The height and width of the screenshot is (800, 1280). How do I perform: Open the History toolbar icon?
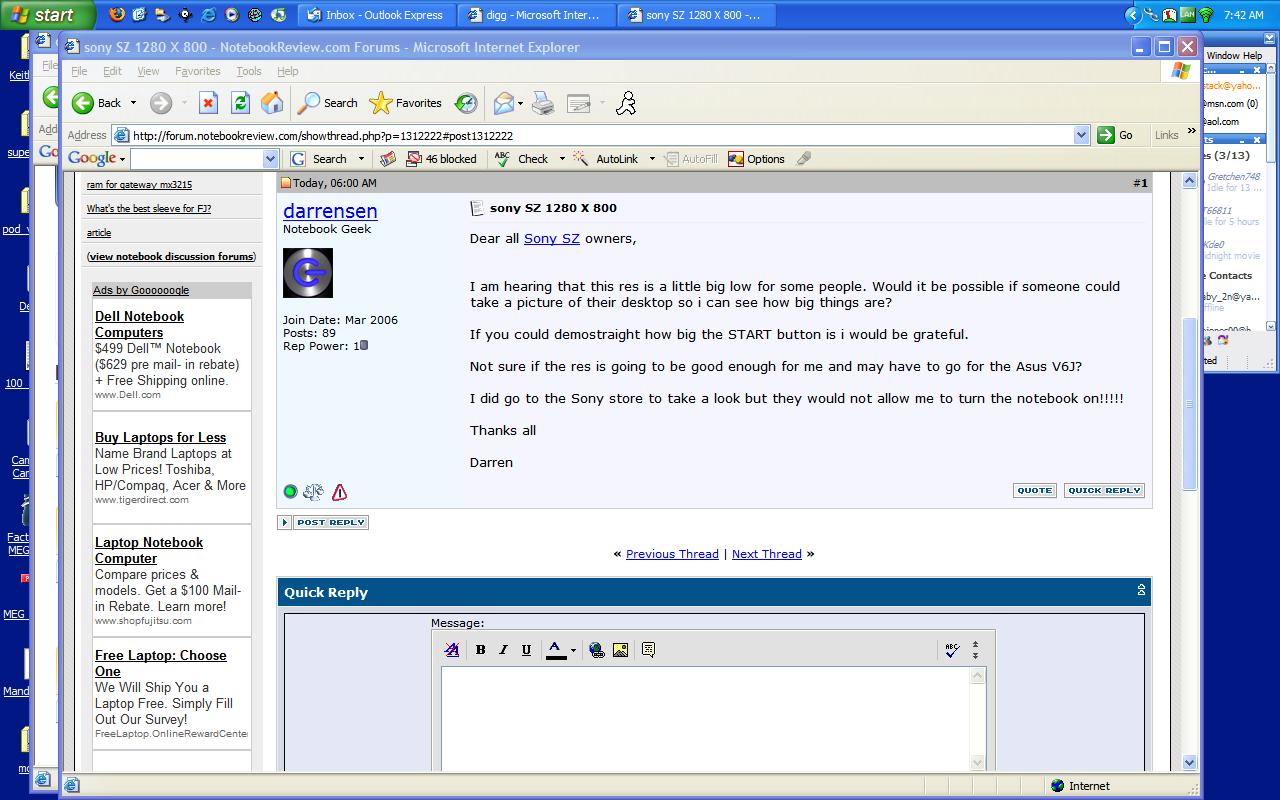(x=466, y=103)
